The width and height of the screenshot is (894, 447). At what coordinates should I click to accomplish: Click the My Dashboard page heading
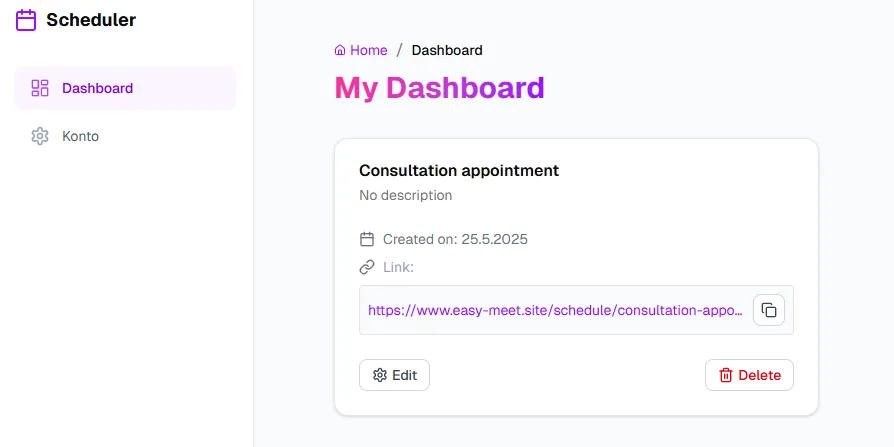click(439, 88)
